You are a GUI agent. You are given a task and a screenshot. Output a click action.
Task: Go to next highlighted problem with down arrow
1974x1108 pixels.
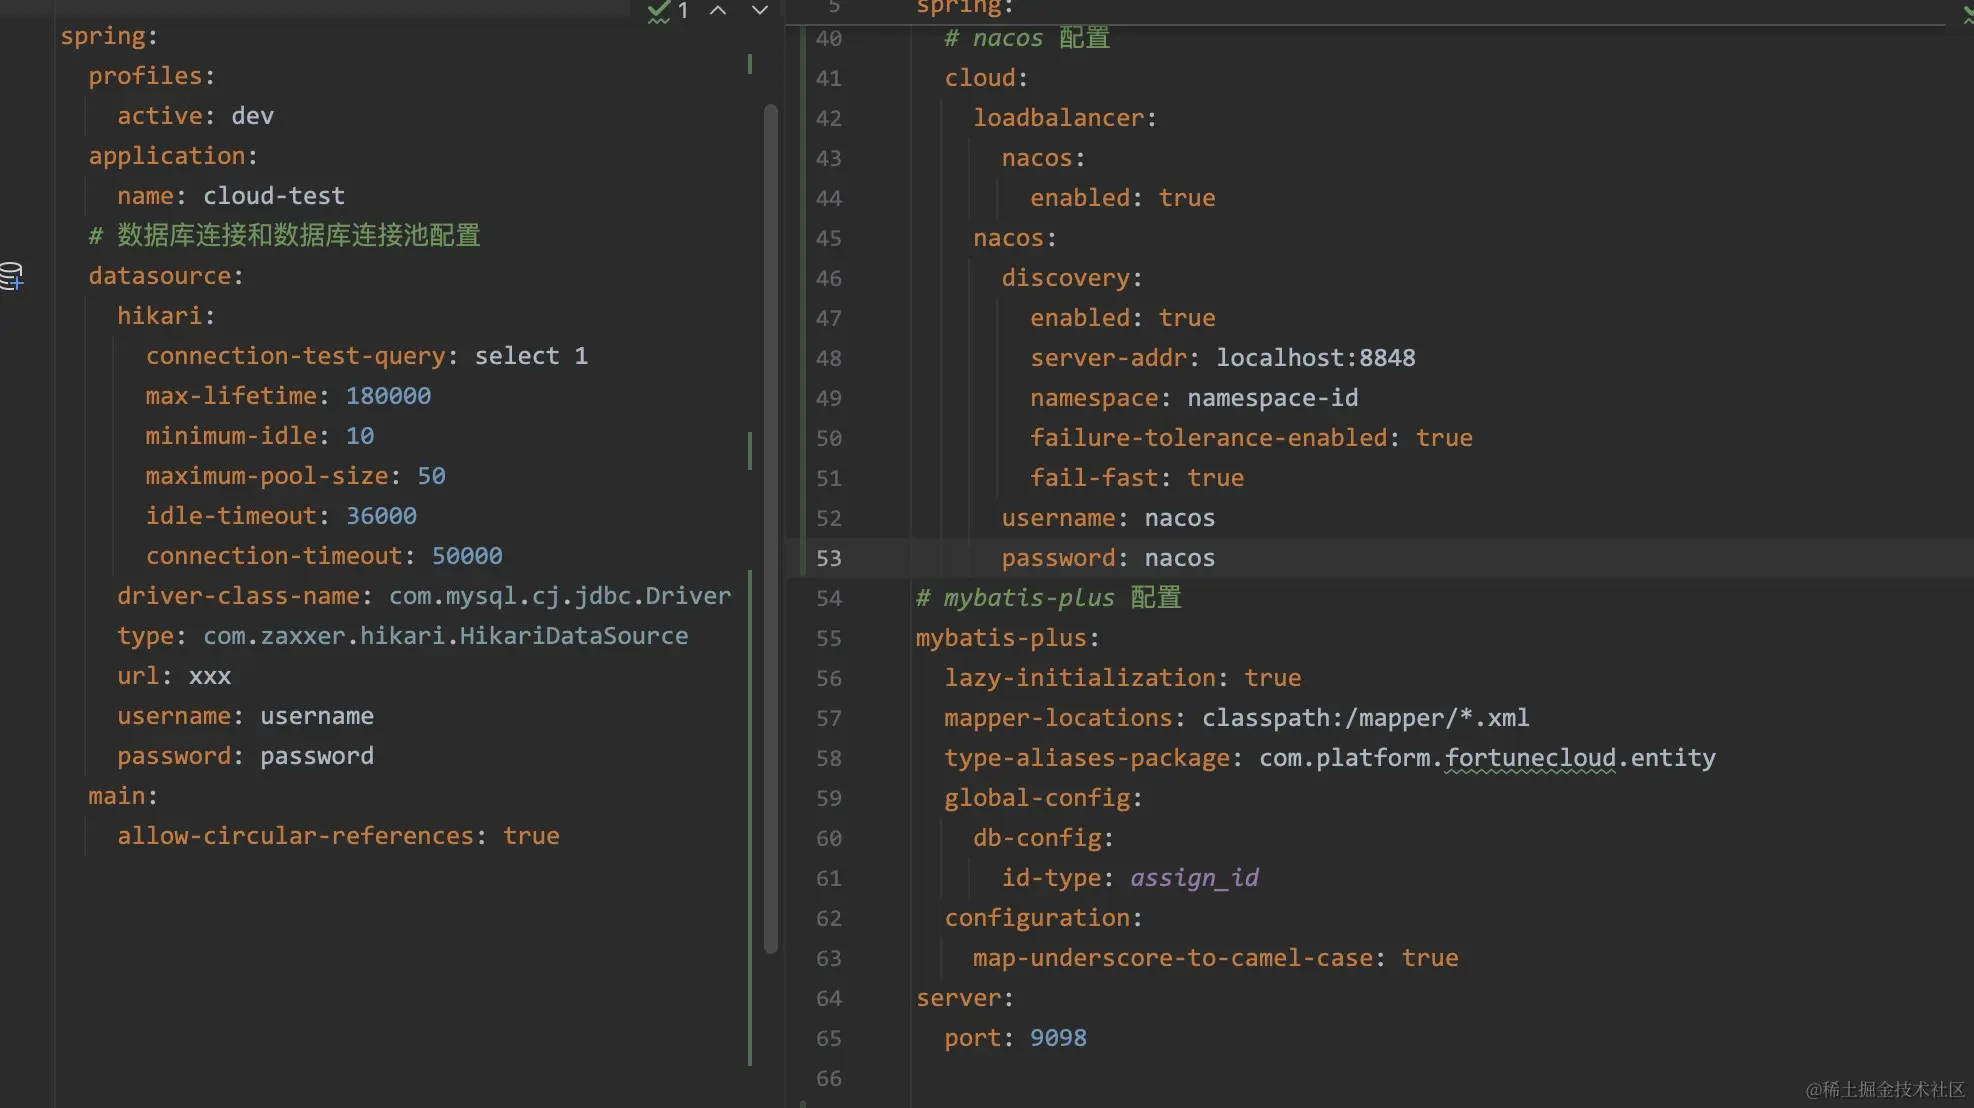[760, 11]
